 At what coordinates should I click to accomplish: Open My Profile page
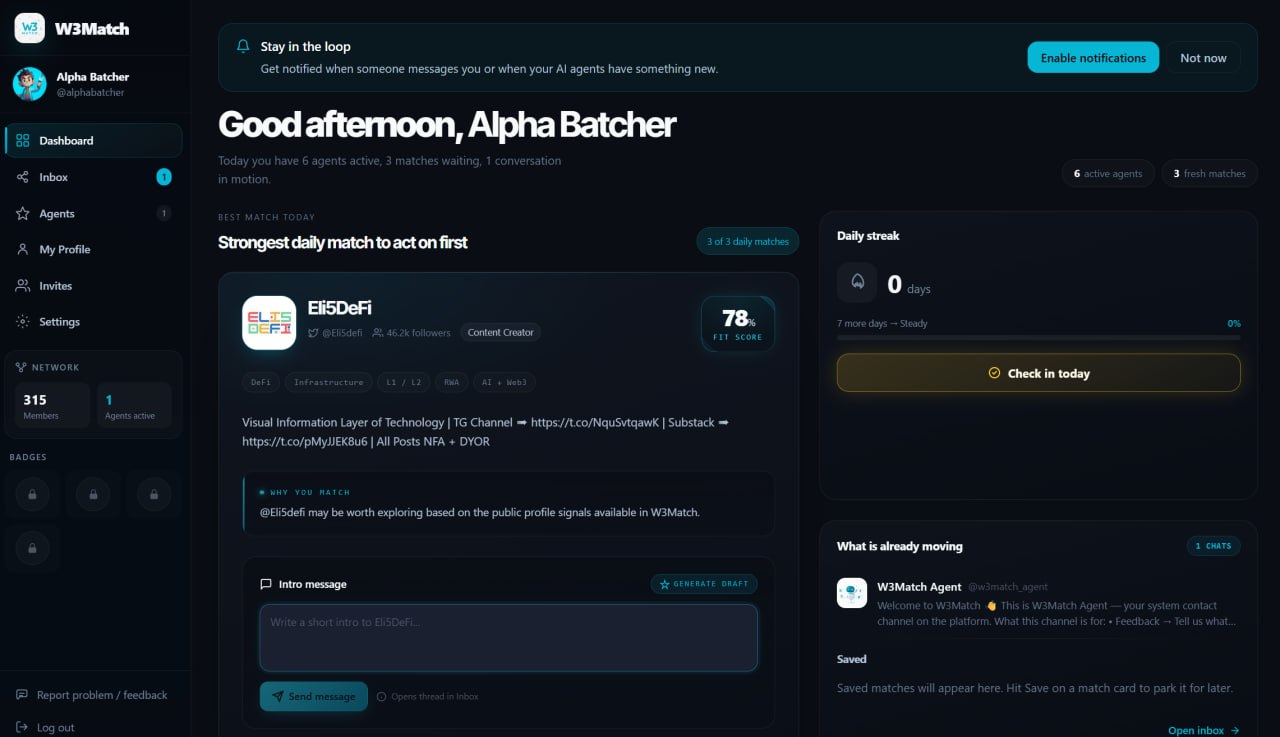[94, 249]
